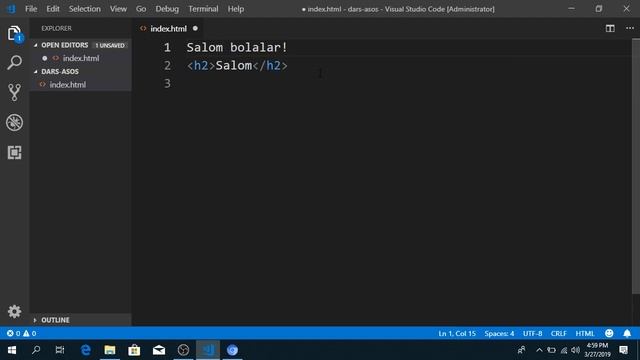Open the Help menu
This screenshot has width=640, height=360.
pos(236,9)
